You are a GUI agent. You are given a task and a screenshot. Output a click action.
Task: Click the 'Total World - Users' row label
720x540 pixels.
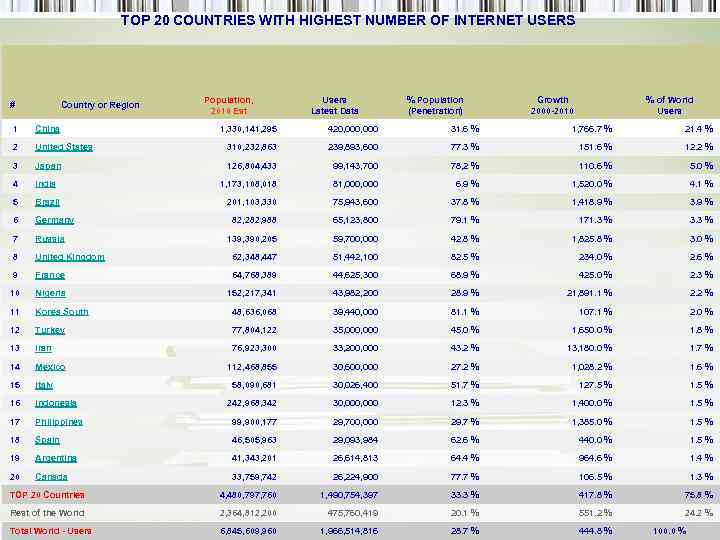(51, 531)
